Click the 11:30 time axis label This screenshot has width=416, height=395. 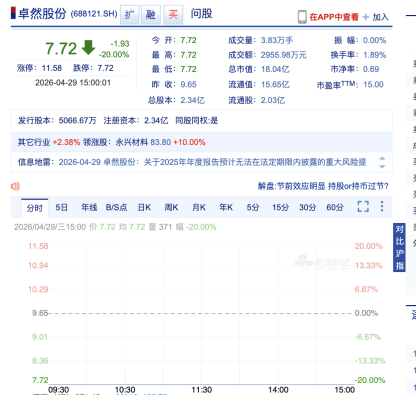pos(201,390)
